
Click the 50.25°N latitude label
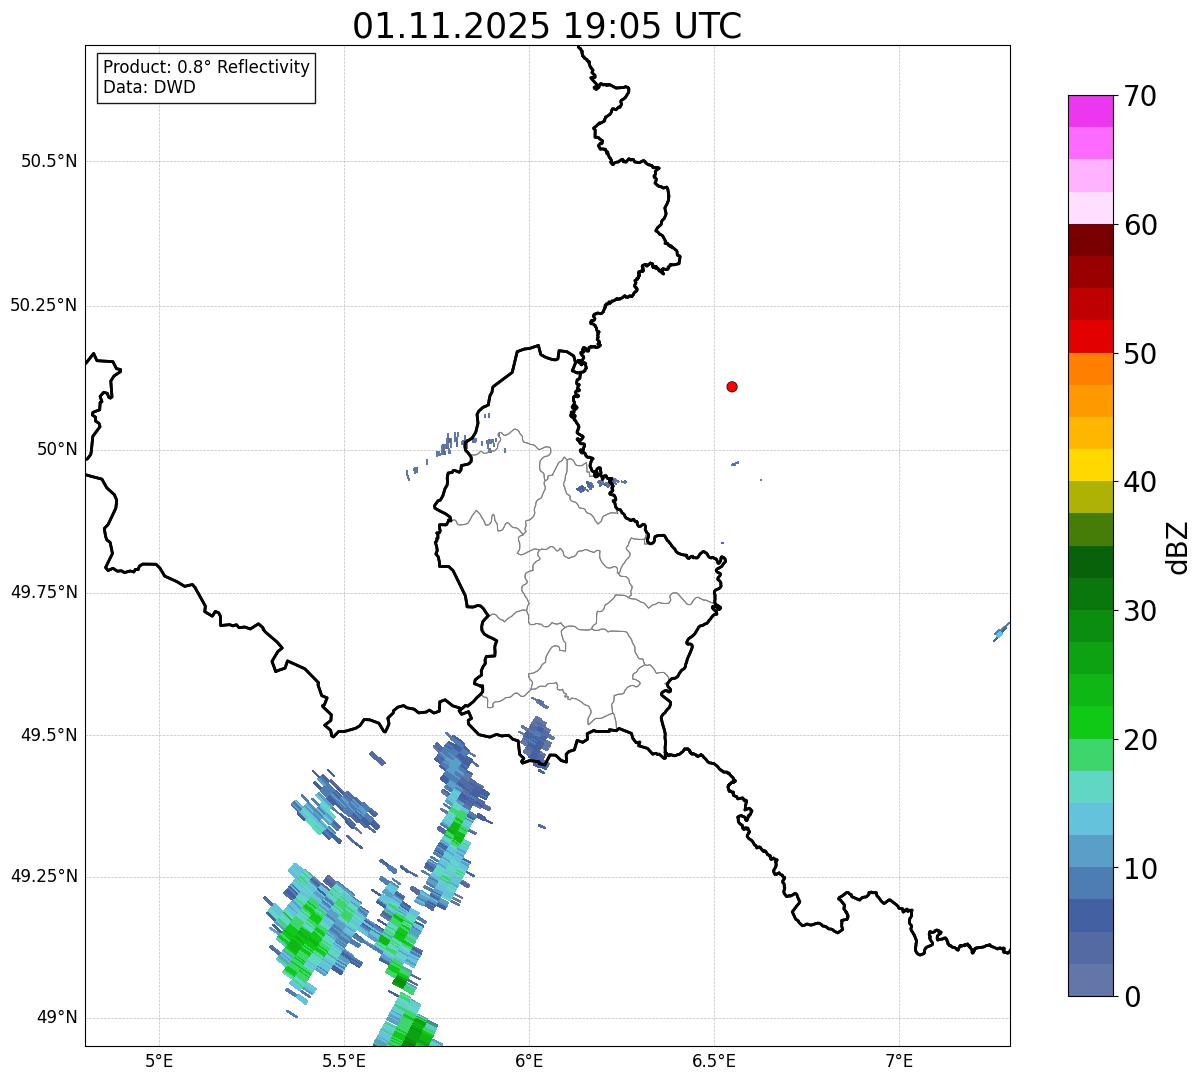[x=44, y=305]
